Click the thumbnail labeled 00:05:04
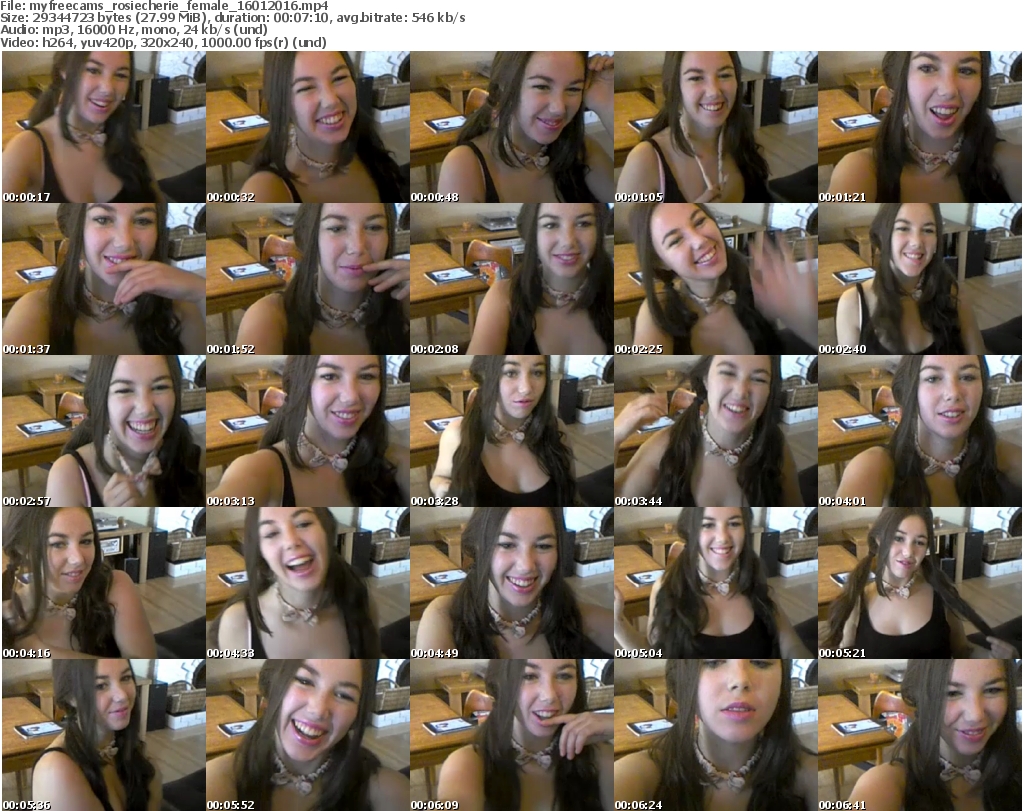Screen dimensions: 1024x811 pyautogui.click(x=716, y=583)
